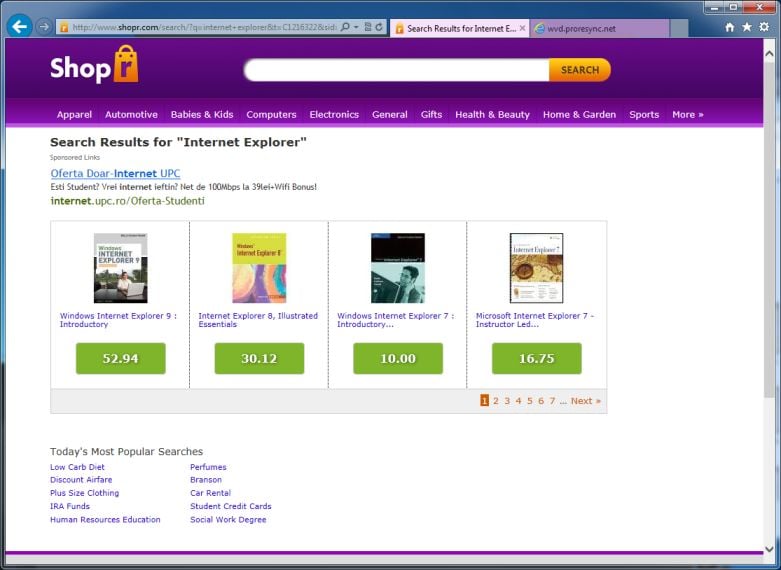781x570 pixels.
Task: Click the 52.94 price button
Action: [121, 358]
